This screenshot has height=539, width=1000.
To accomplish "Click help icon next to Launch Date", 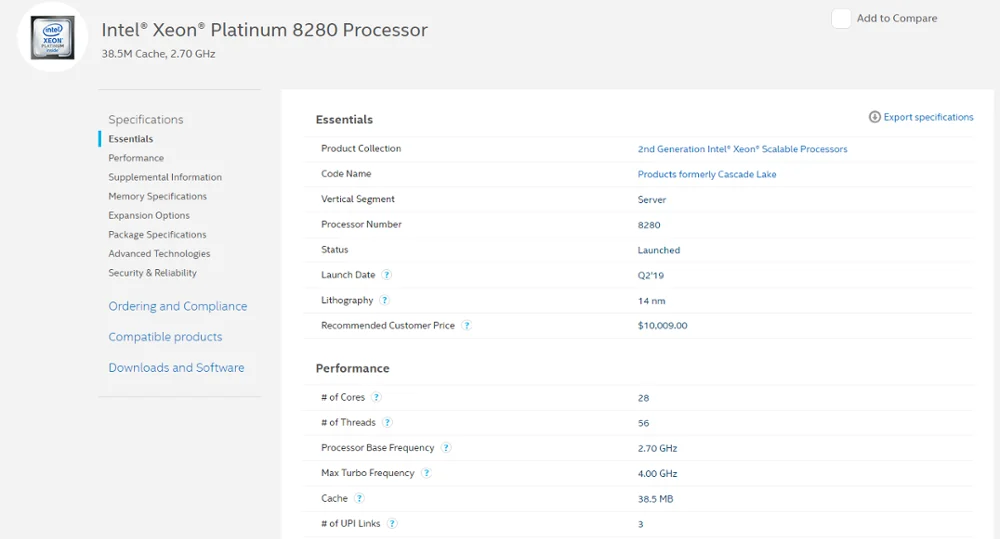I will pos(387,275).
